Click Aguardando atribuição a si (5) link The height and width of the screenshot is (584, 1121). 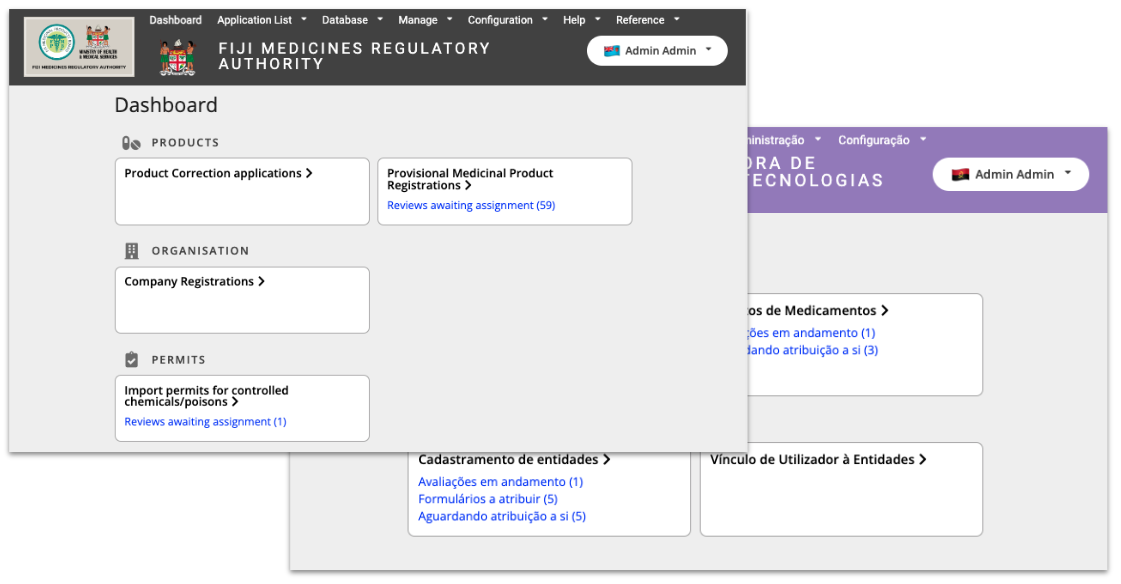tap(502, 516)
